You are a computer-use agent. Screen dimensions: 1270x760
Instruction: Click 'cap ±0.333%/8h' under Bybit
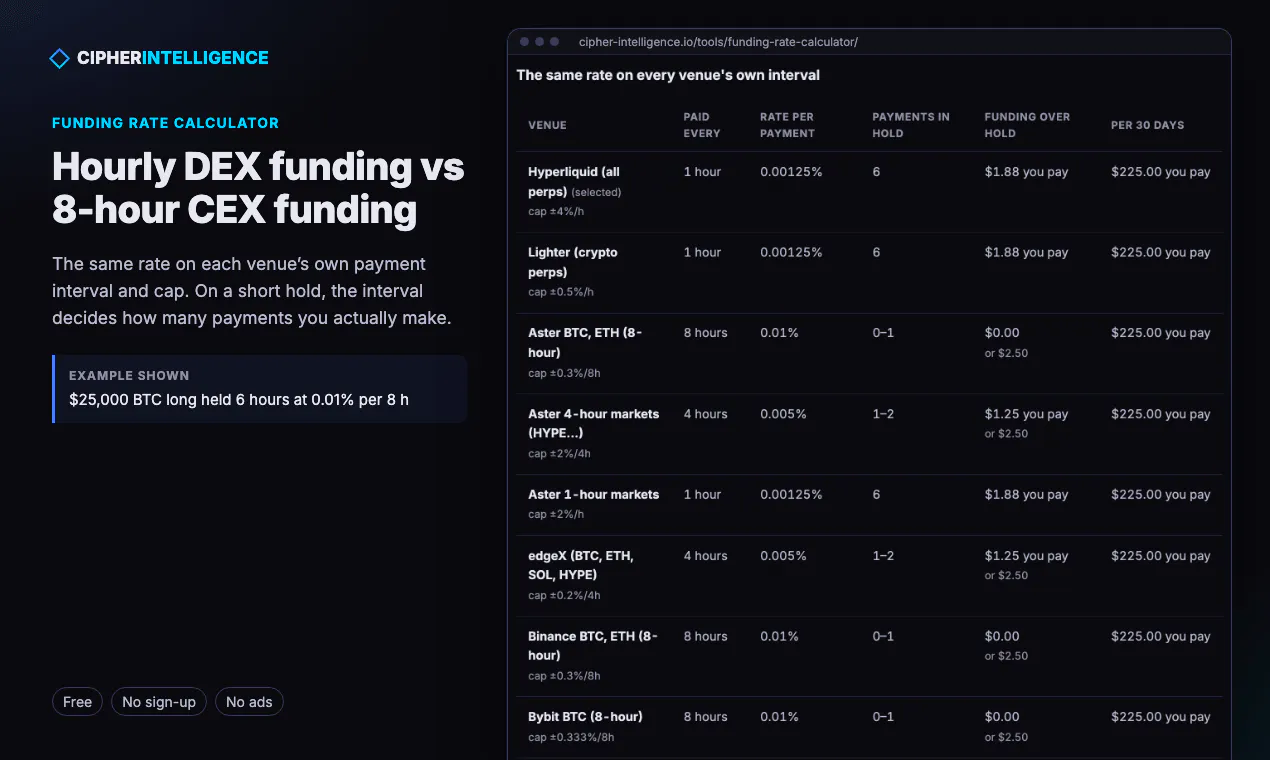(571, 737)
